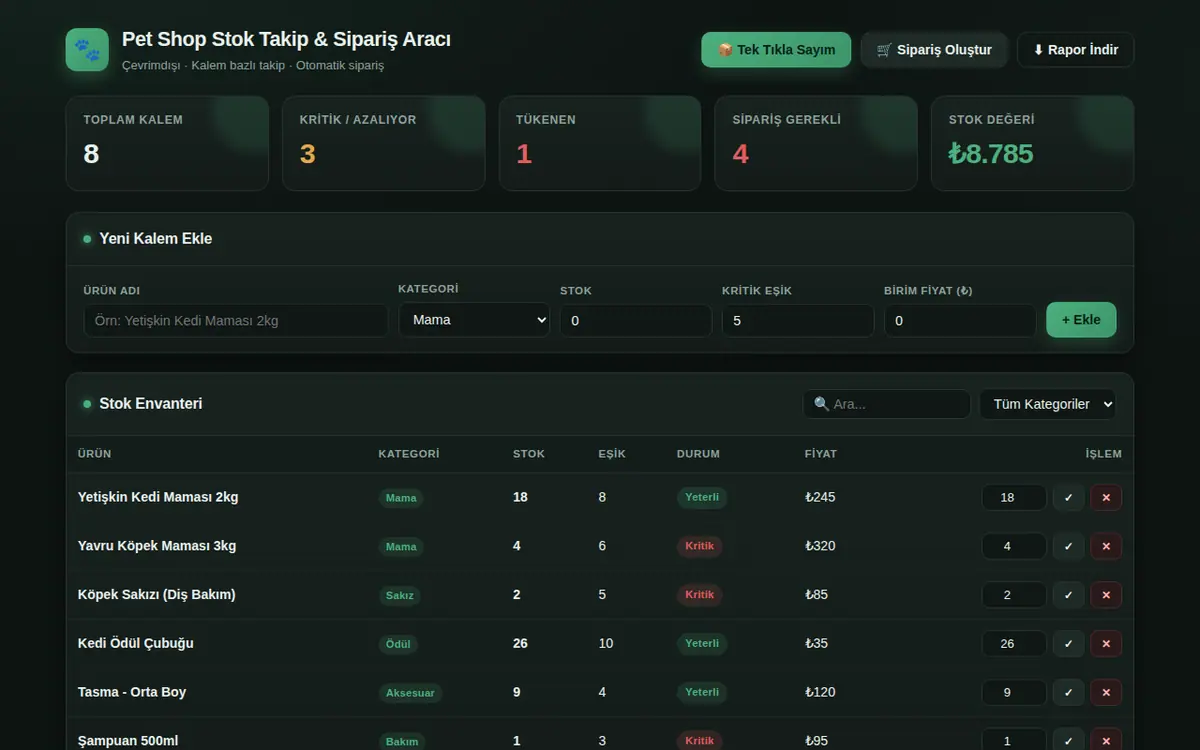Image resolution: width=1200 pixels, height=750 pixels.
Task: Click the Stok field in new item form
Action: 636,321
